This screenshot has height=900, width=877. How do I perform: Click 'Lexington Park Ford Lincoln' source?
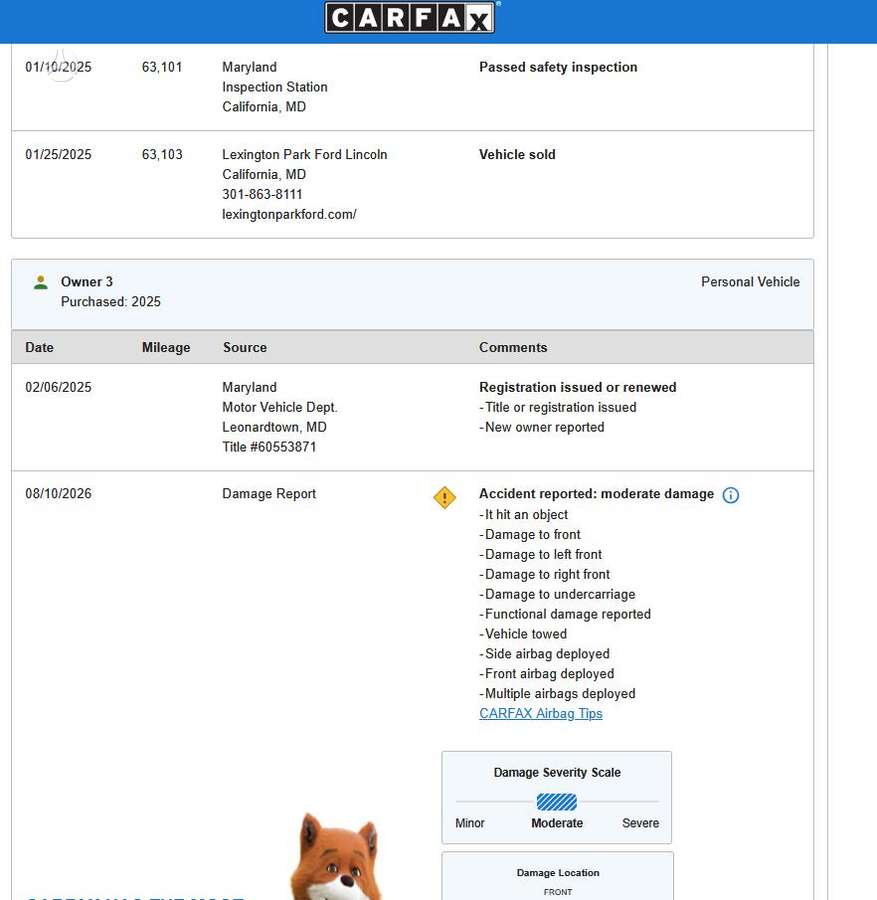(305, 154)
